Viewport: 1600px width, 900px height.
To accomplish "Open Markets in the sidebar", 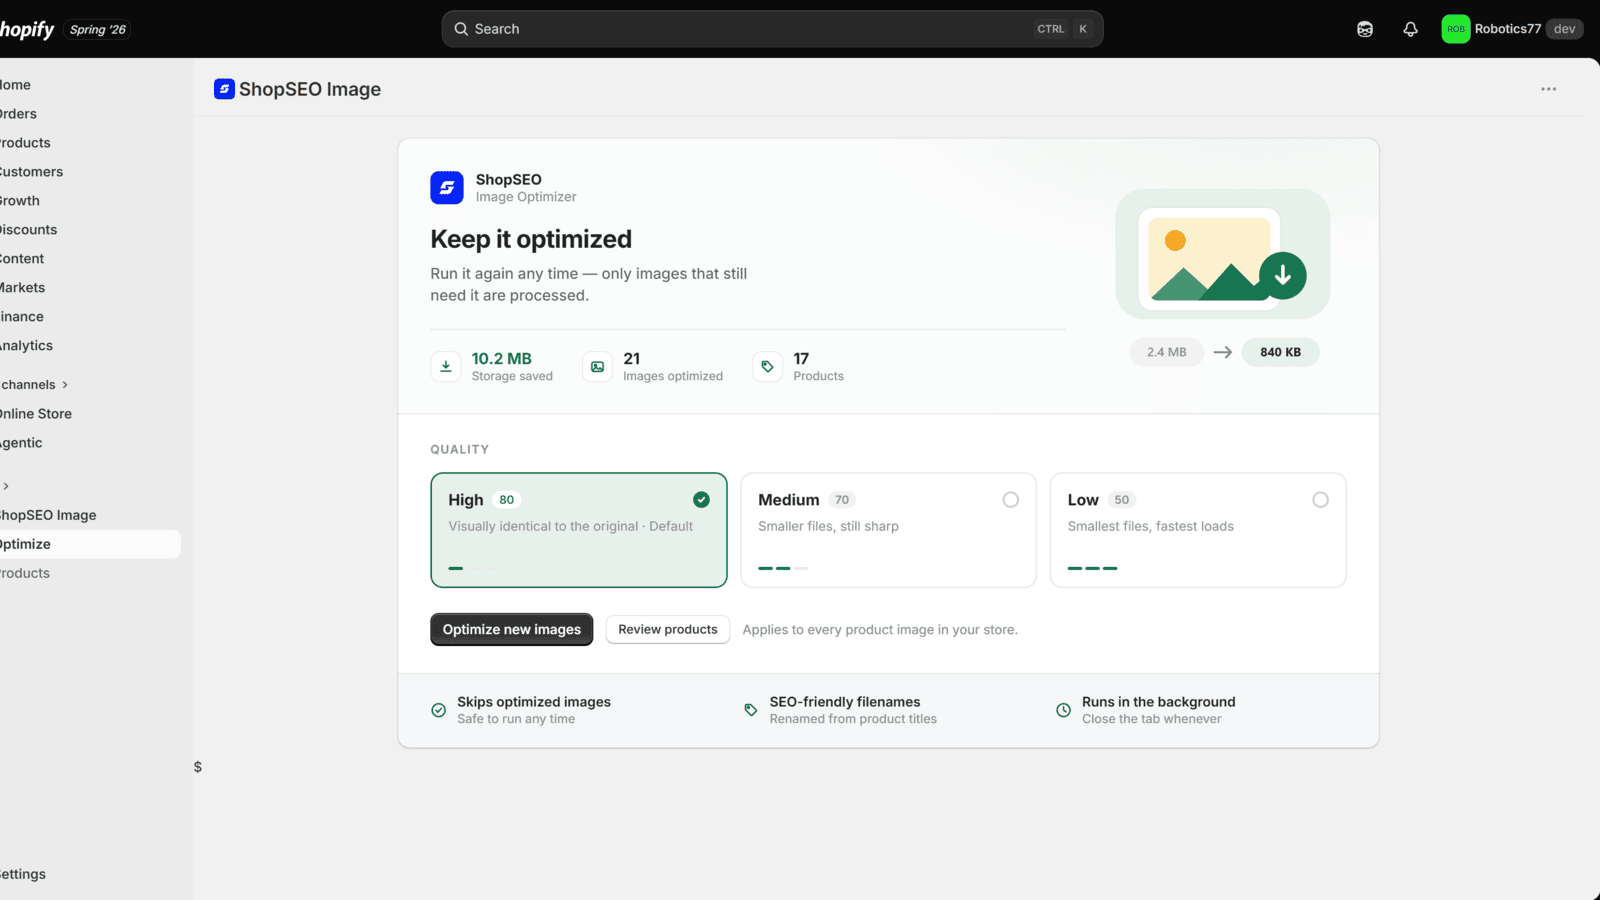I will [x=22, y=288].
